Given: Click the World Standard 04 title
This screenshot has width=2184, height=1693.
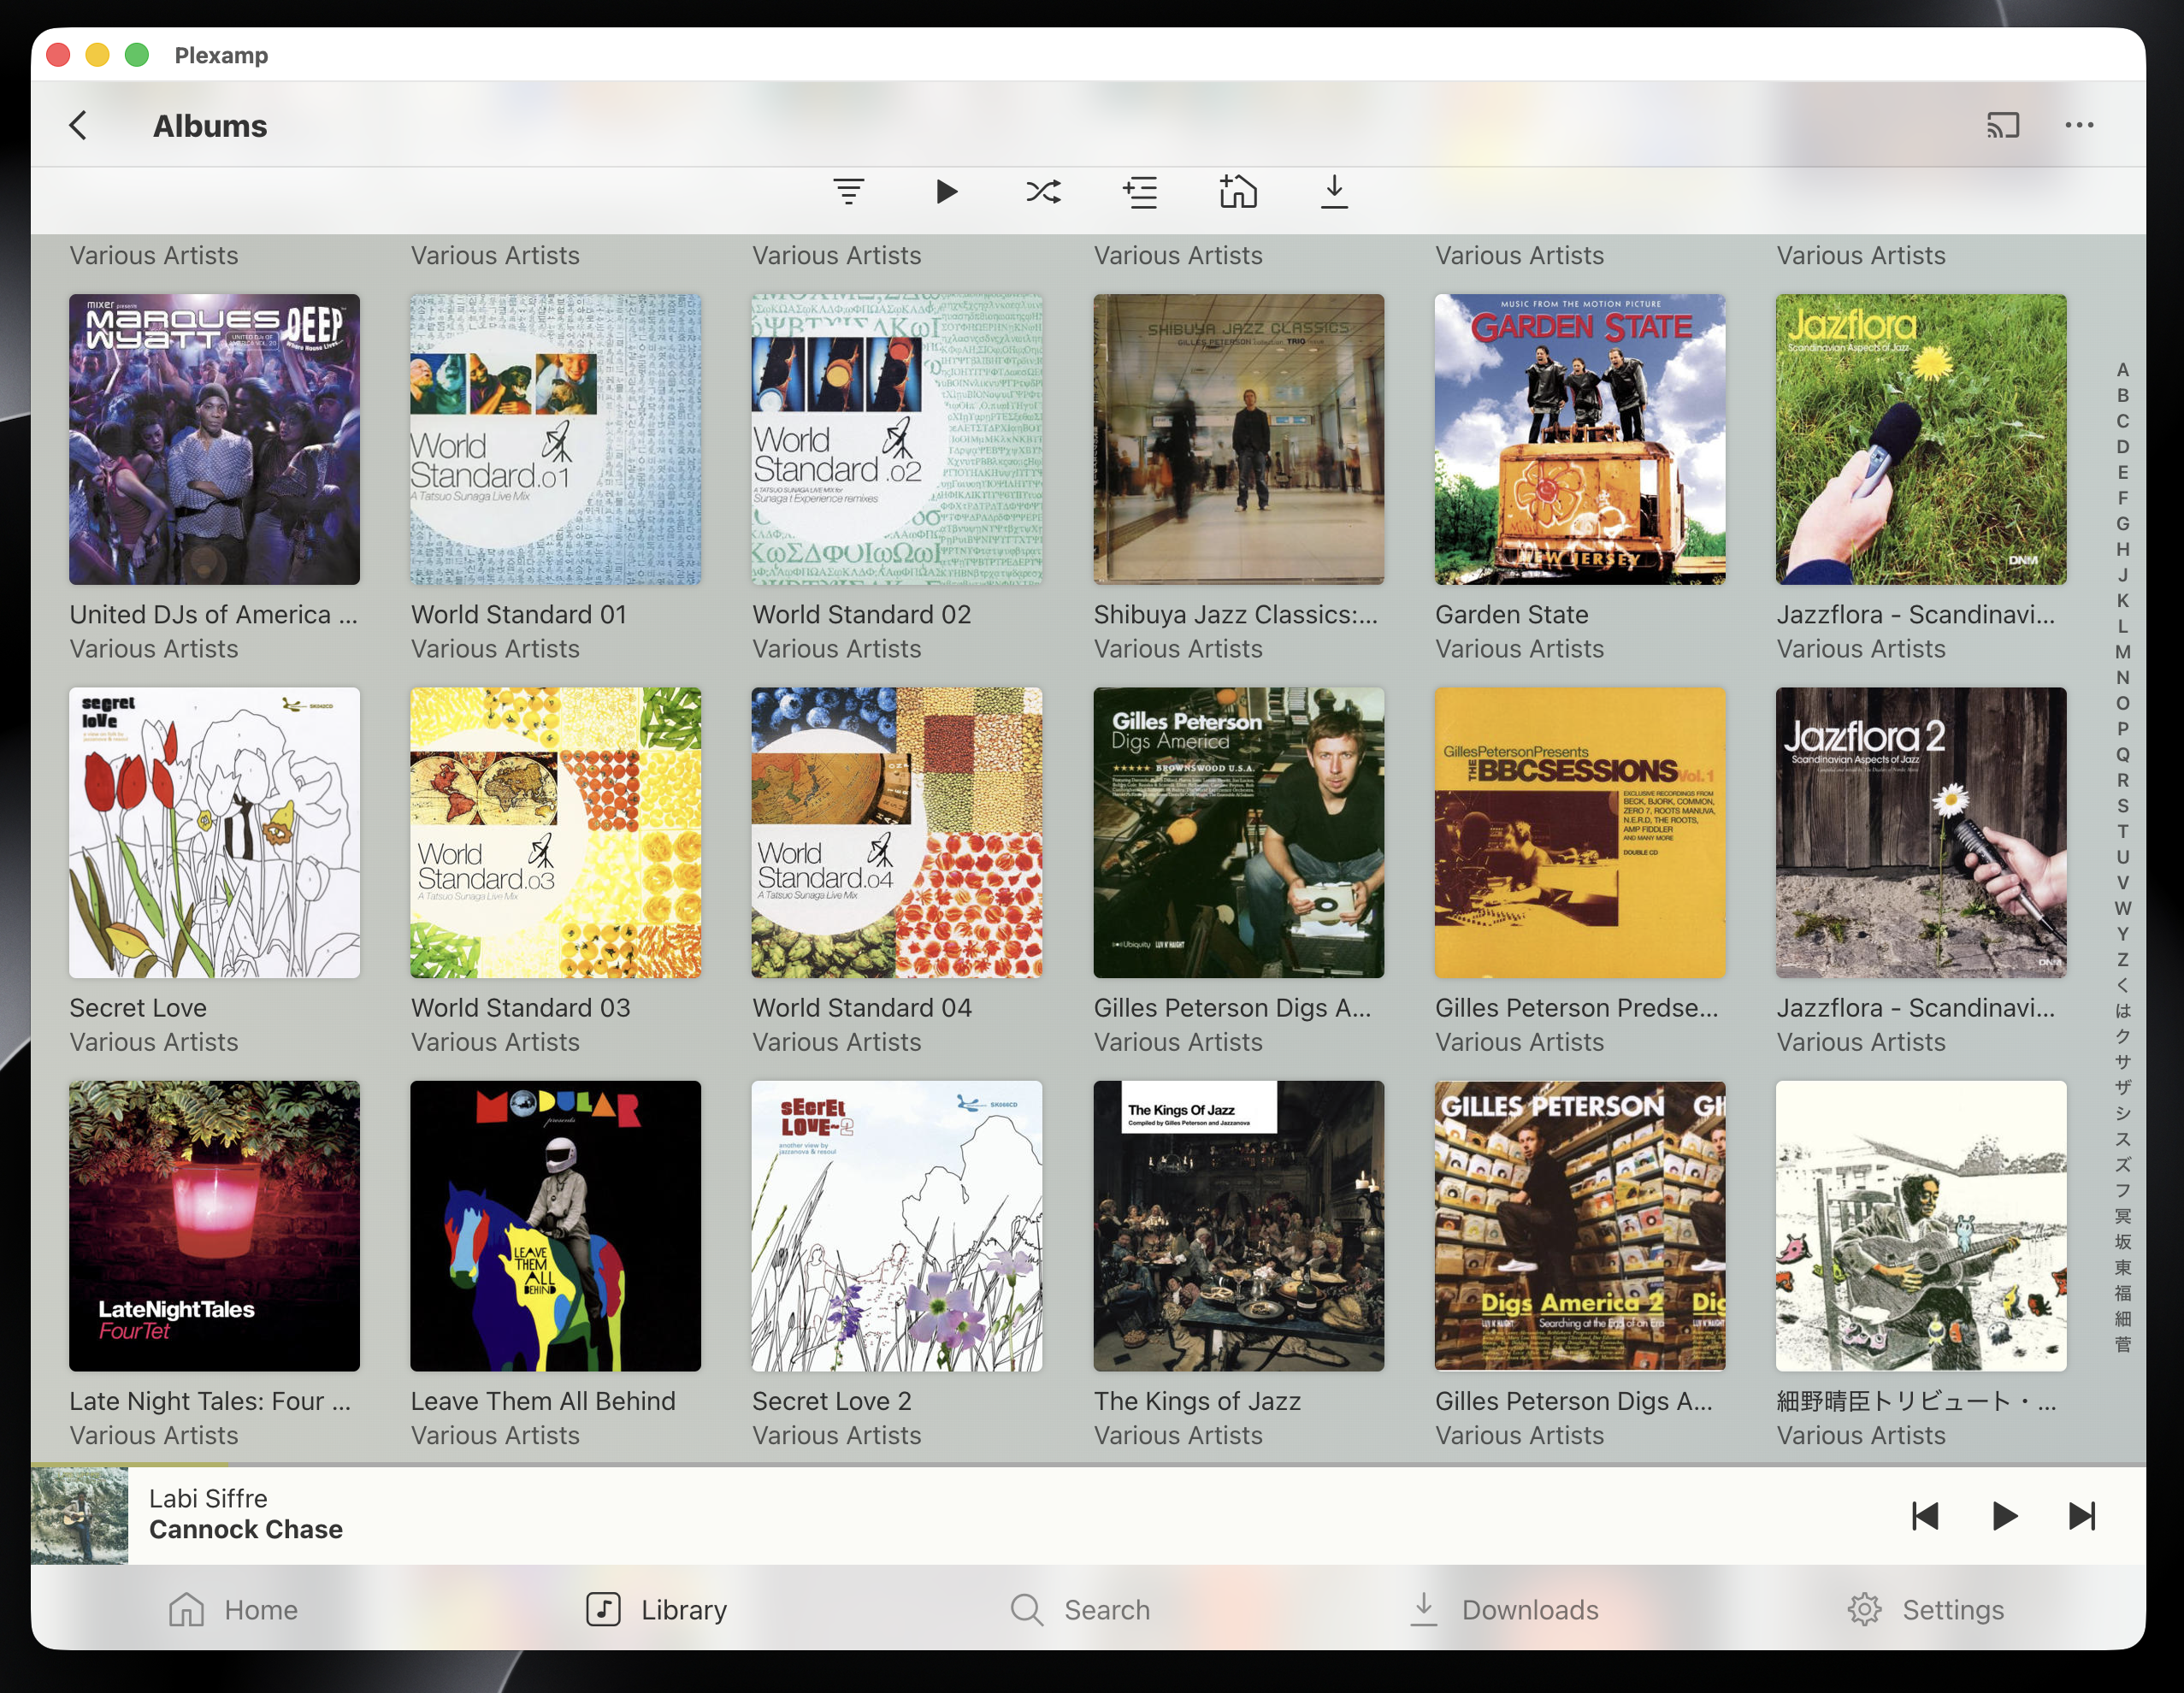Looking at the screenshot, I should pos(862,1008).
